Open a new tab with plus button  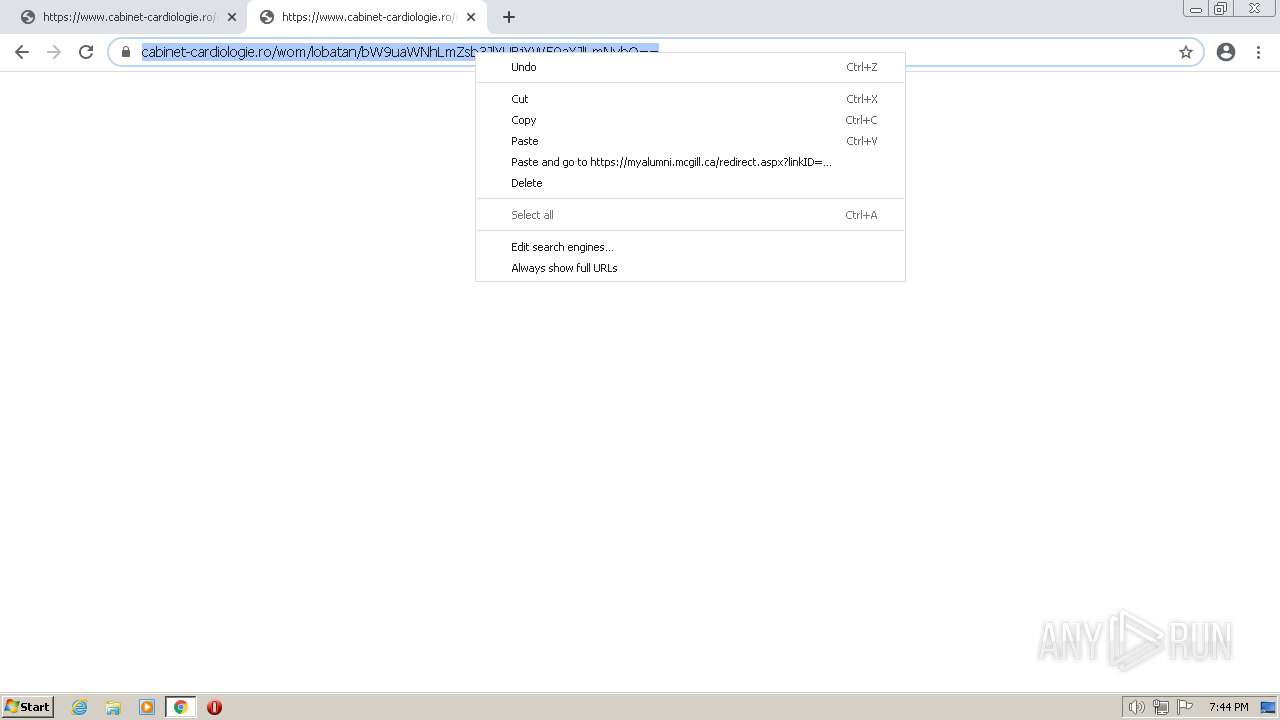click(x=508, y=17)
